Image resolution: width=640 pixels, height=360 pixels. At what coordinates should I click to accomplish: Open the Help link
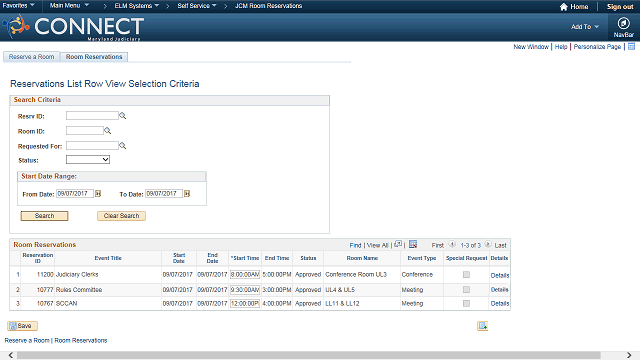click(561, 47)
